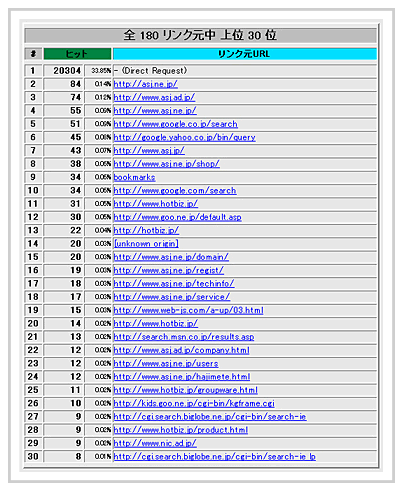Screen dimensions: 403x491
Task: Click the hit count 38
Action: (76, 164)
